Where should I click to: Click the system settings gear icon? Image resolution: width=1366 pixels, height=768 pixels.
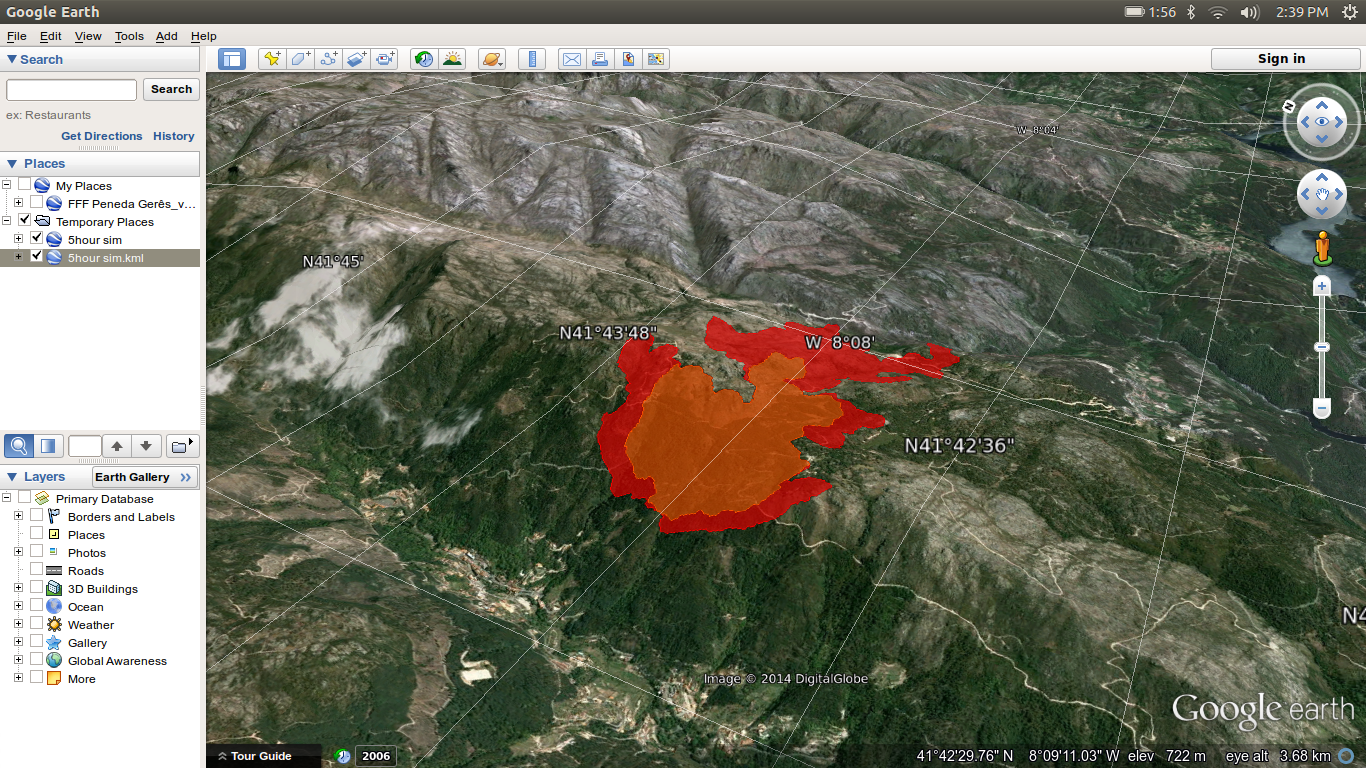pyautogui.click(x=1349, y=12)
